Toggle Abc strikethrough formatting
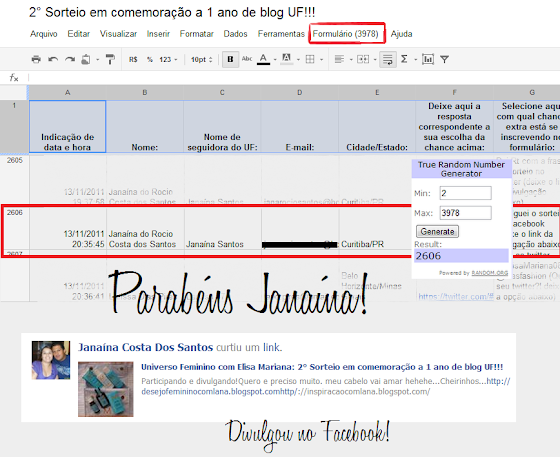This screenshot has width=560, height=457. [247, 59]
